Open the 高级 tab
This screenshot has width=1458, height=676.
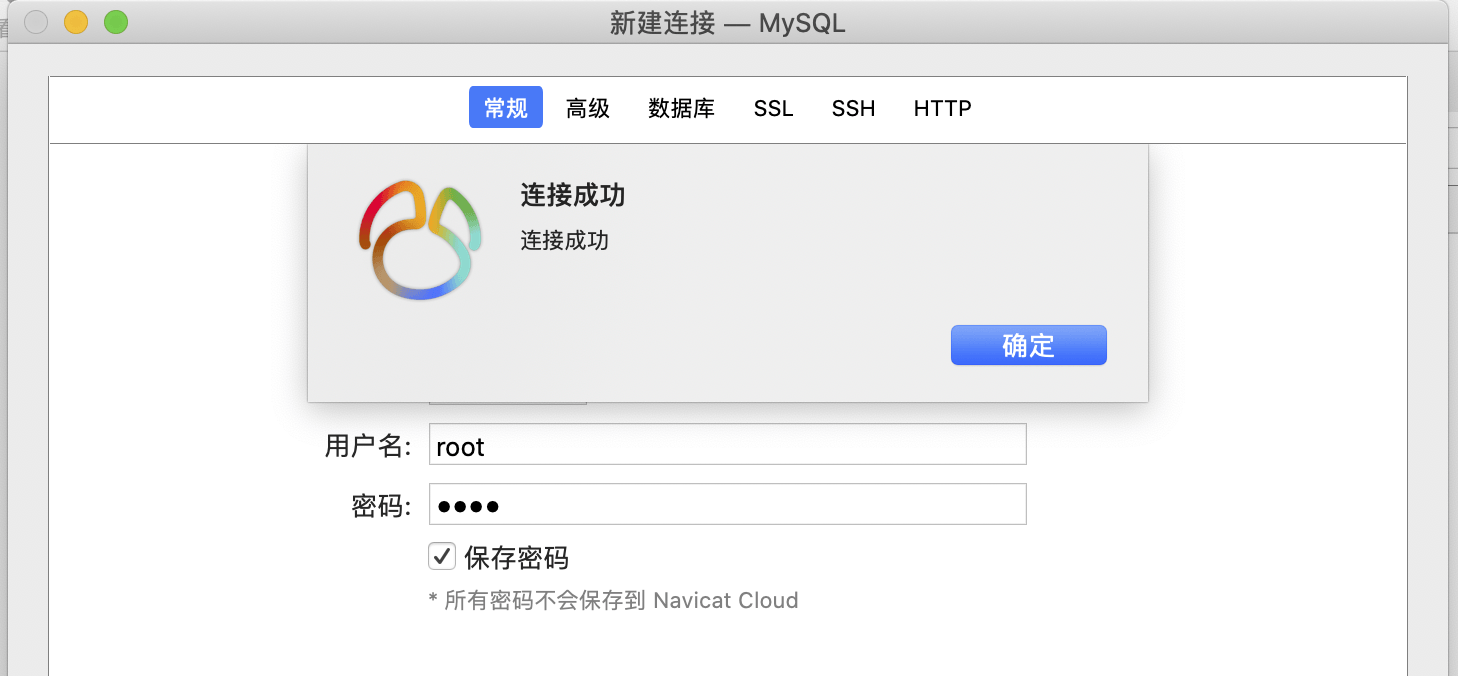[x=588, y=108]
